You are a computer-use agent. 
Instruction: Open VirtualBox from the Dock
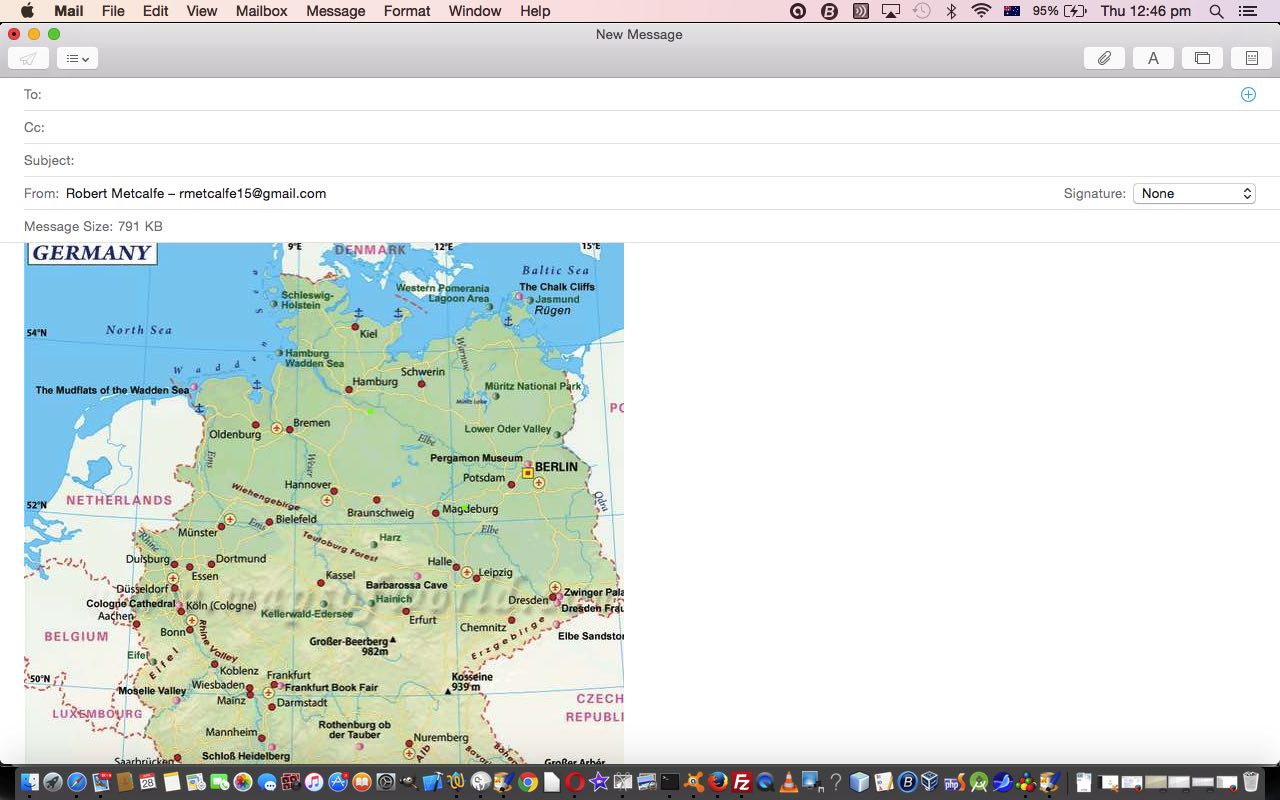click(x=931, y=782)
